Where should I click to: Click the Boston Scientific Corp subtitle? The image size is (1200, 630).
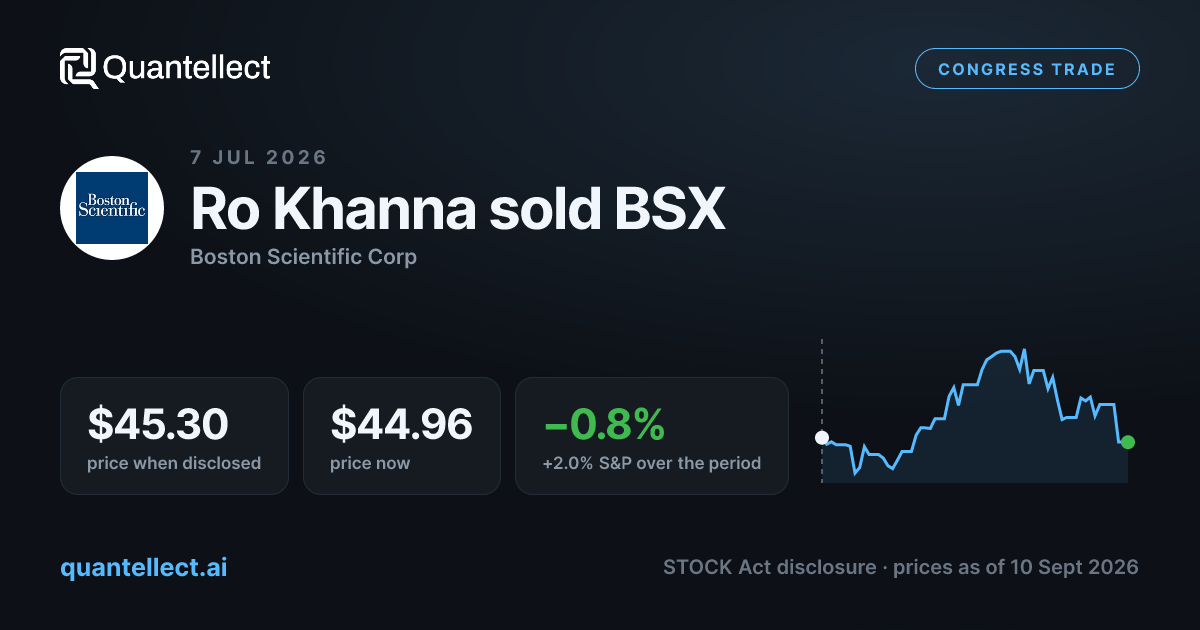[x=303, y=257]
